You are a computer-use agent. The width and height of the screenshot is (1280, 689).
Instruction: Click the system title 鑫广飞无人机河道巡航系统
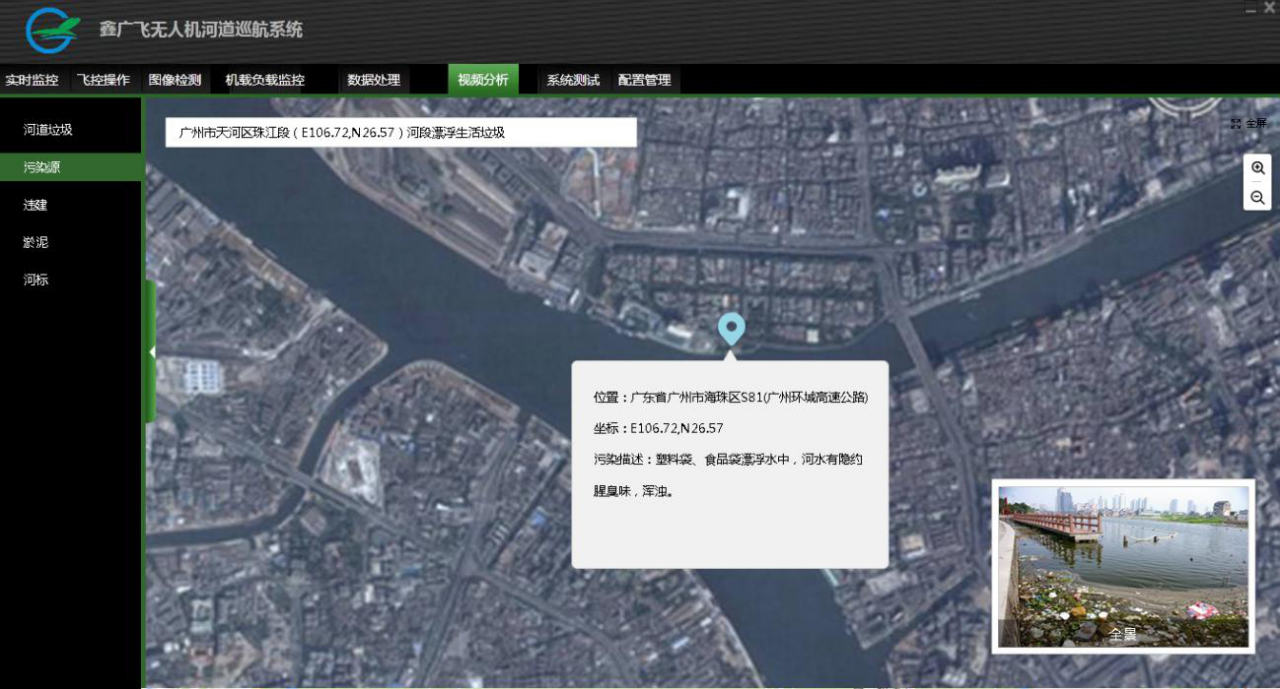click(201, 30)
